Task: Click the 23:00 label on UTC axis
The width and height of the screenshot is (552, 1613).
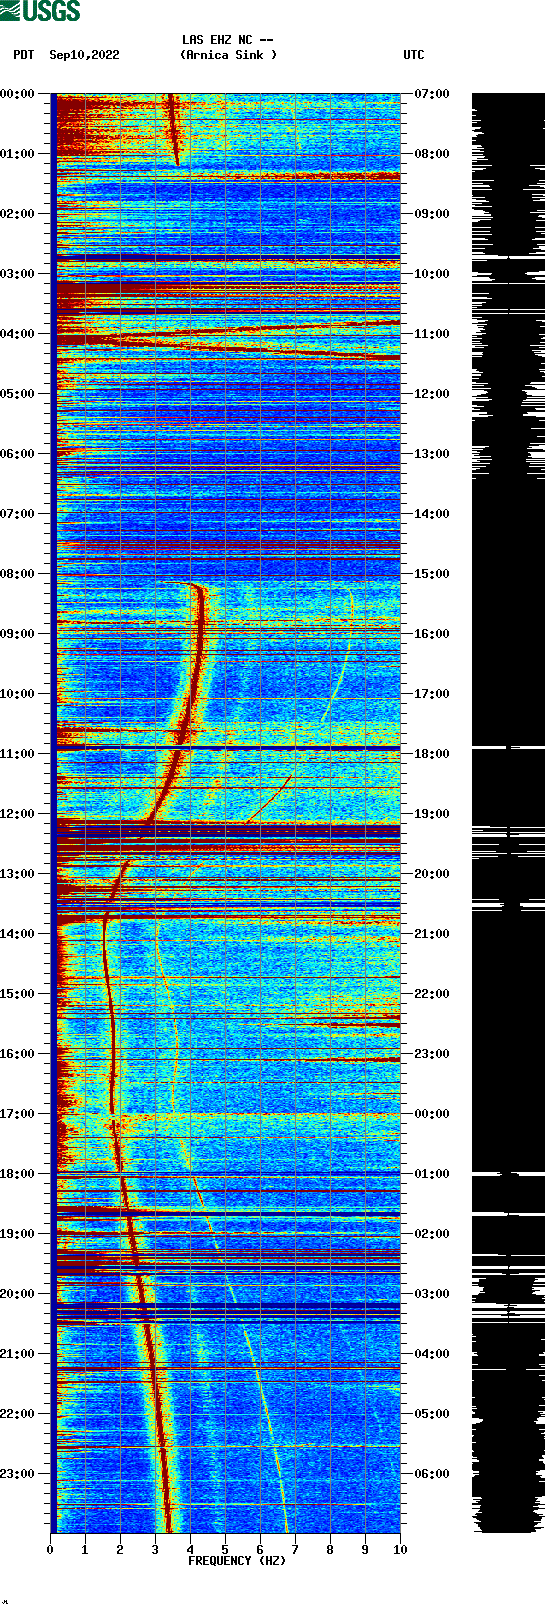Action: (432, 1054)
